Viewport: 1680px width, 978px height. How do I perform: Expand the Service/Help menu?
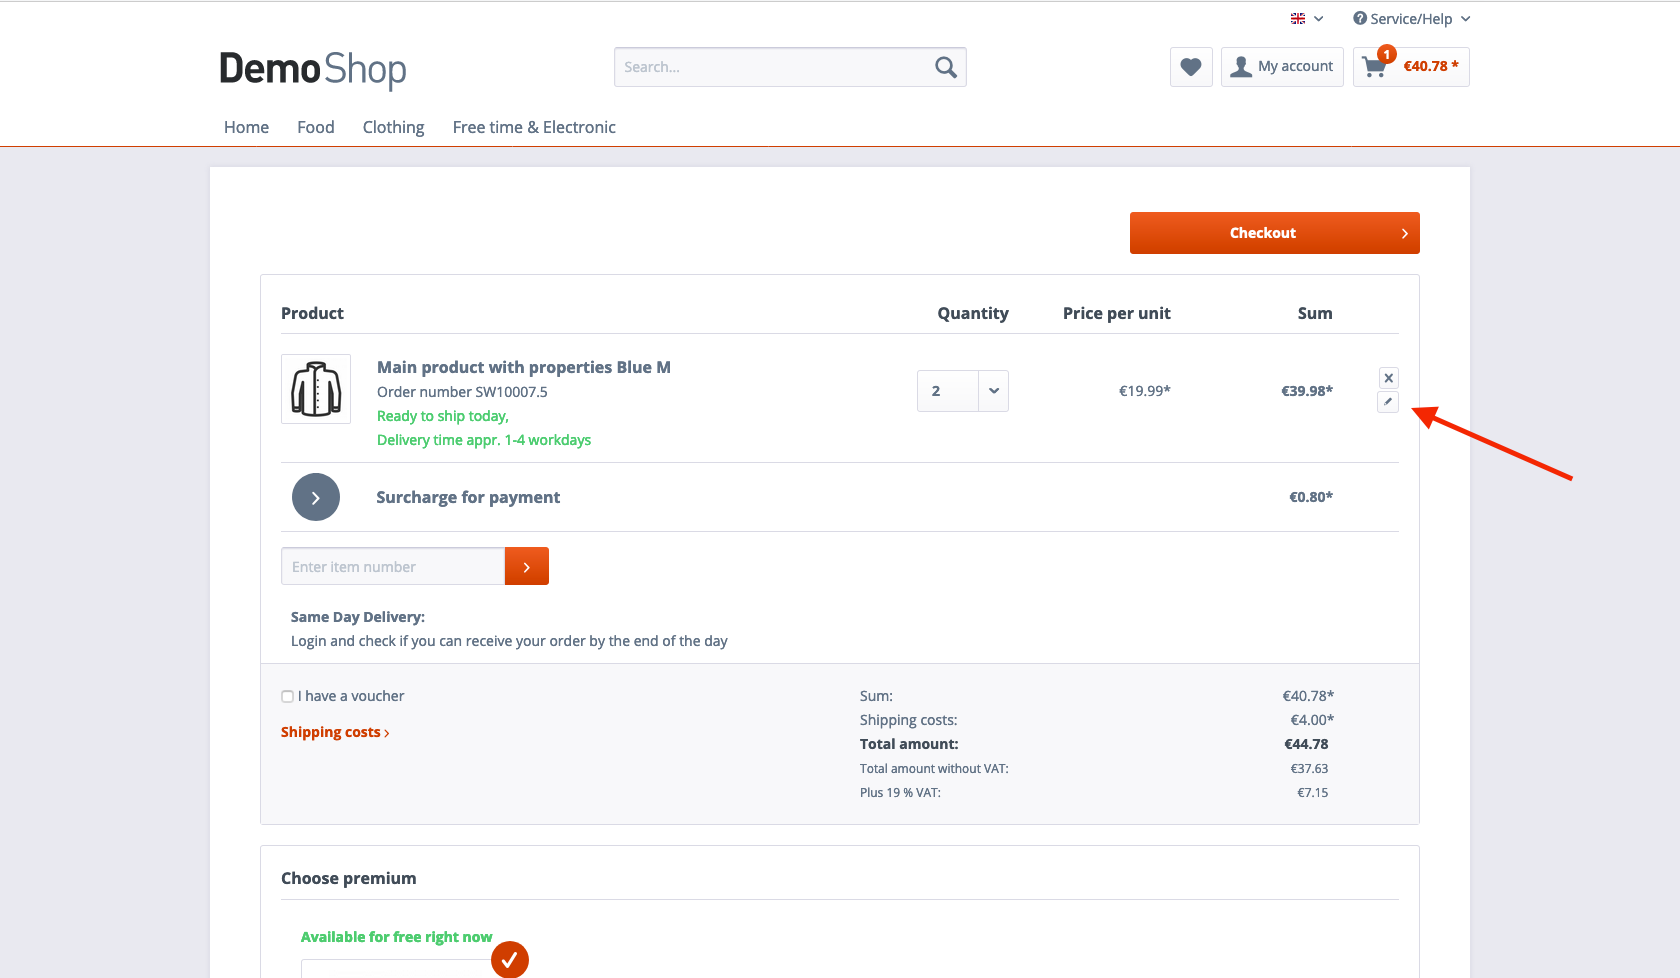pos(1411,19)
